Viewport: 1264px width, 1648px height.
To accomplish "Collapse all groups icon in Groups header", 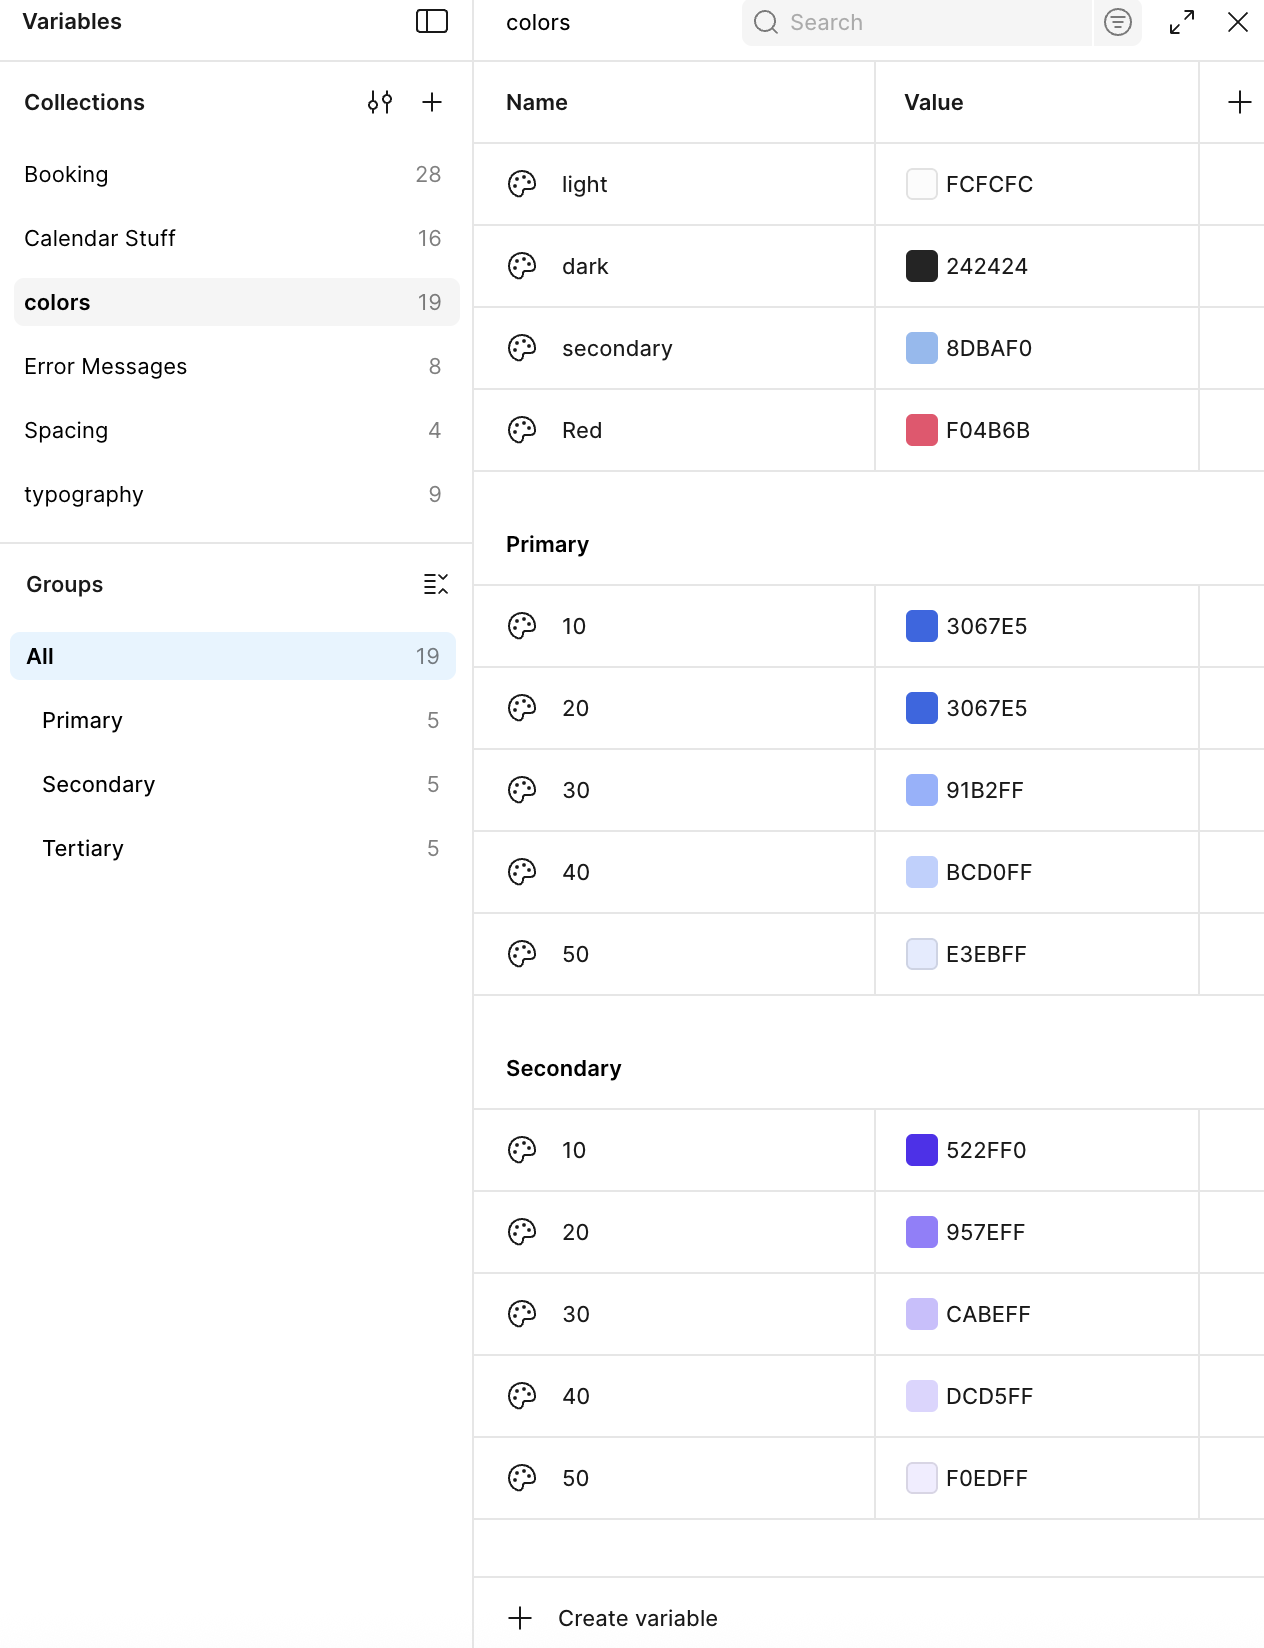I will [435, 584].
